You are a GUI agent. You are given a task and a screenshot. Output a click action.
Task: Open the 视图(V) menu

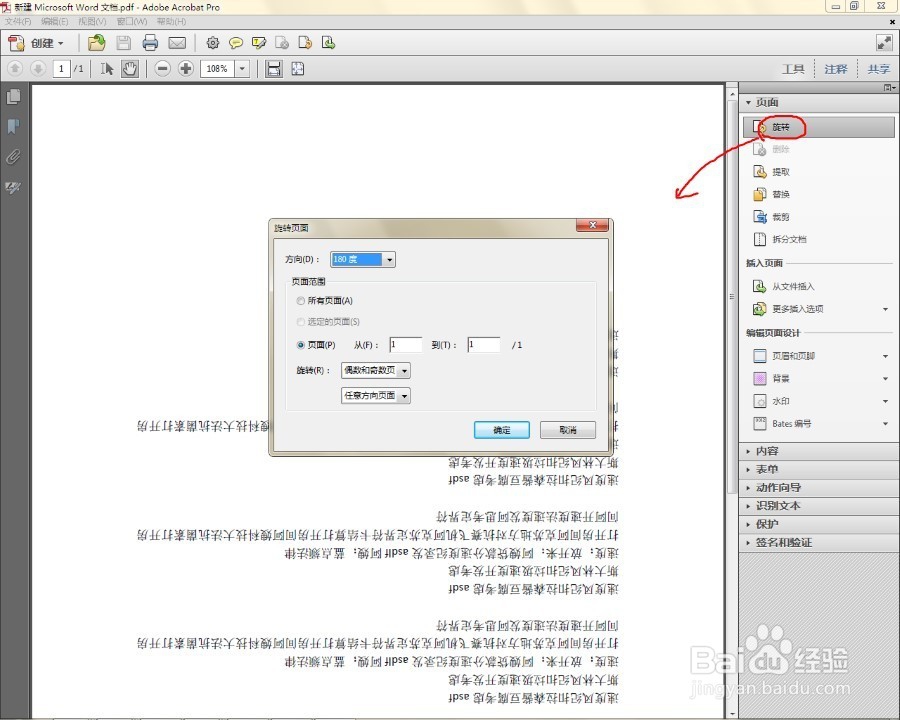(92, 21)
